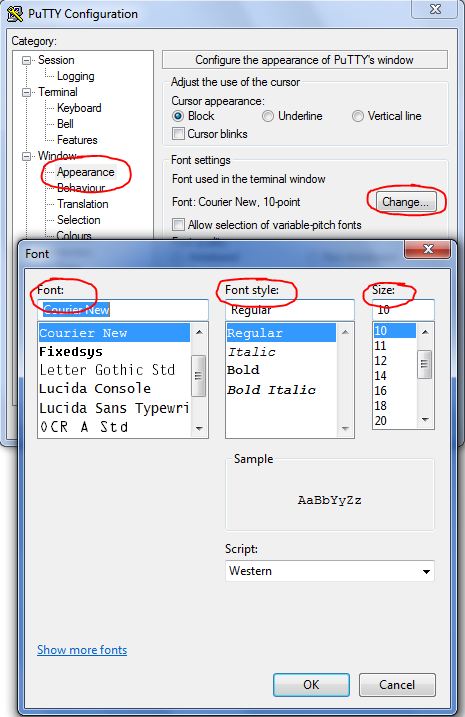Viewport: 465px width, 717px height.
Task: Select size 14 in size list
Action: click(380, 376)
